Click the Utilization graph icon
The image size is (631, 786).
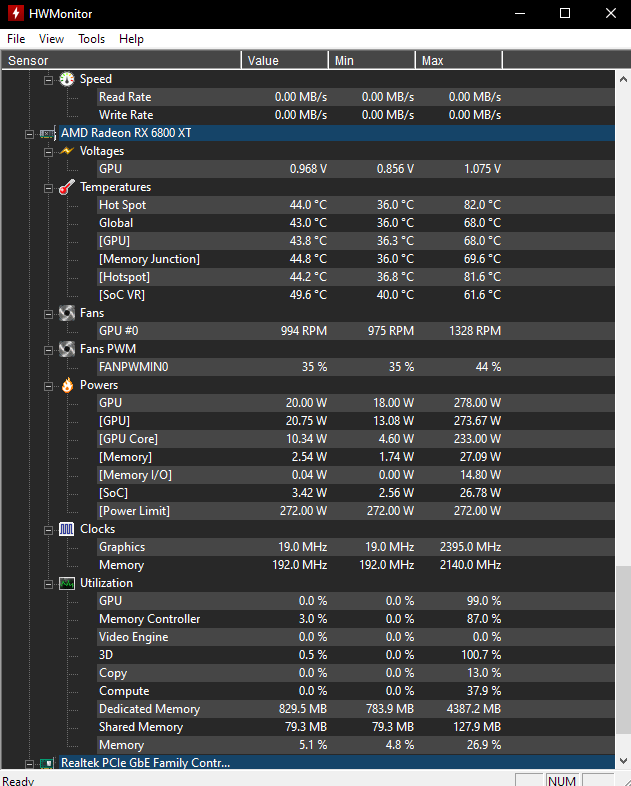tap(67, 583)
